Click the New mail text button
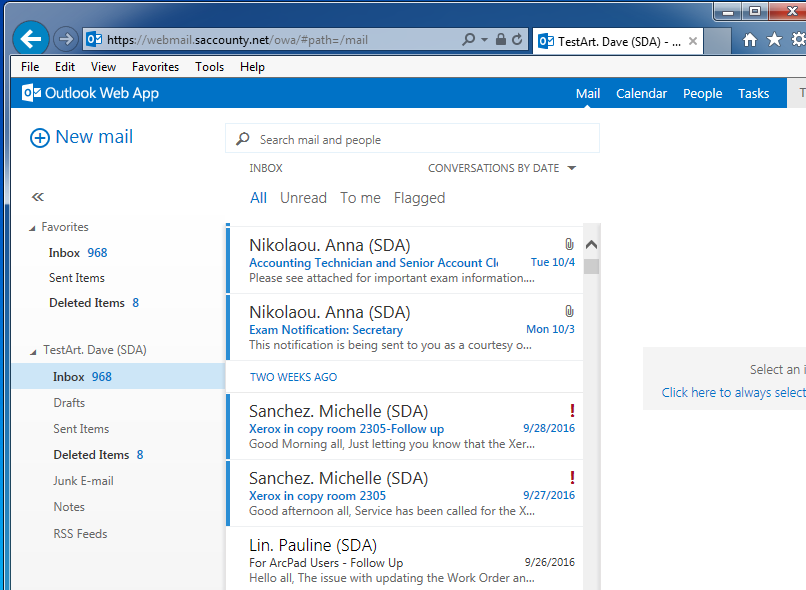806x590 pixels. tap(94, 137)
